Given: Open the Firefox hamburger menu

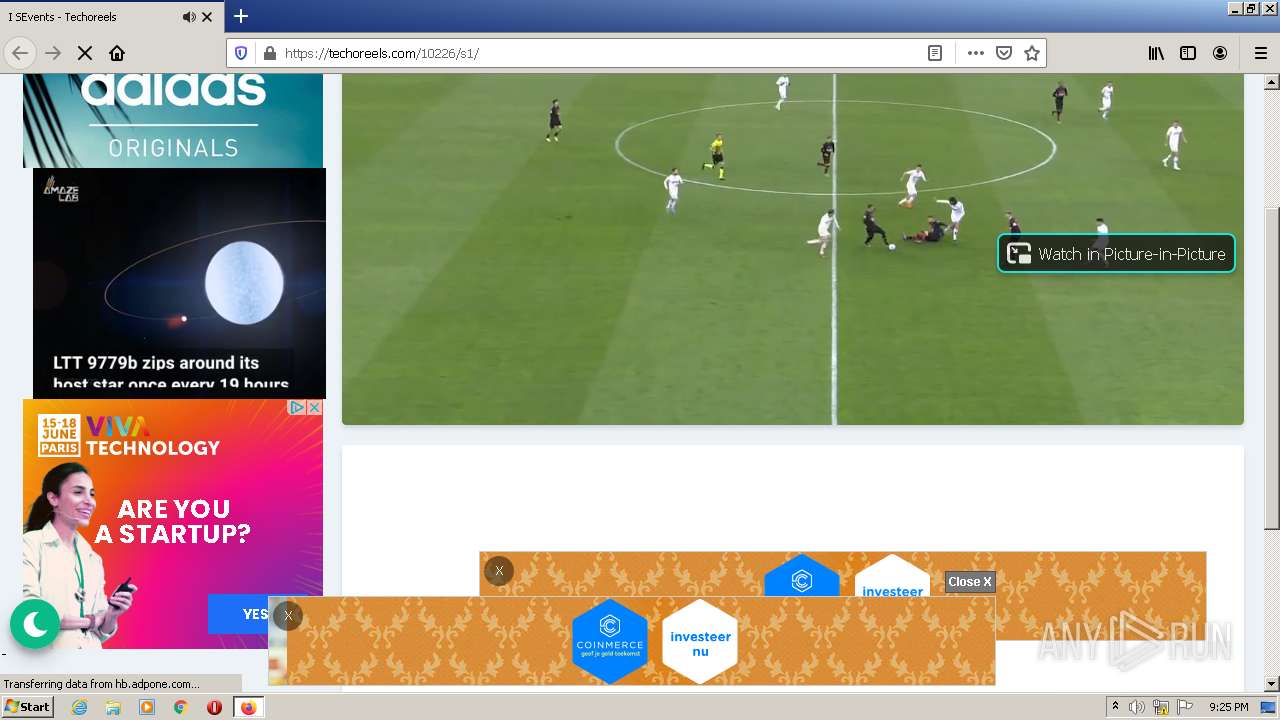Looking at the screenshot, I should click(x=1260, y=53).
